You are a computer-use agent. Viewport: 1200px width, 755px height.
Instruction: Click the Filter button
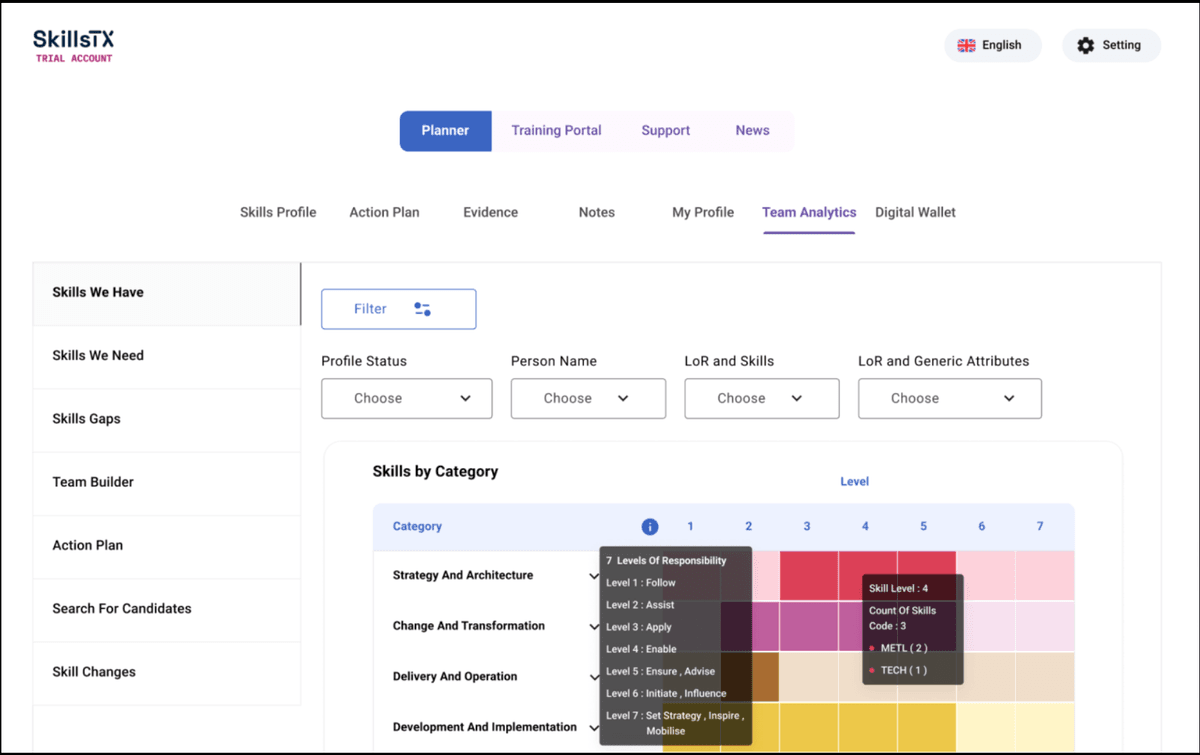click(398, 309)
